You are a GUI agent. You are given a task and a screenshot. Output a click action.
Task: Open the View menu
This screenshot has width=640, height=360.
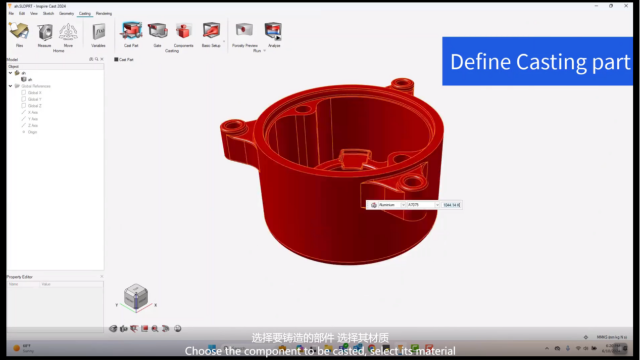(34, 13)
